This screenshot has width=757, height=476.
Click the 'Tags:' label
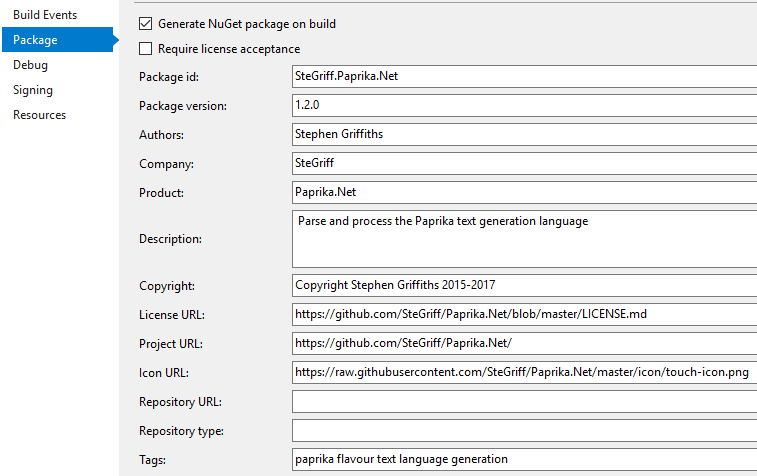coord(152,460)
